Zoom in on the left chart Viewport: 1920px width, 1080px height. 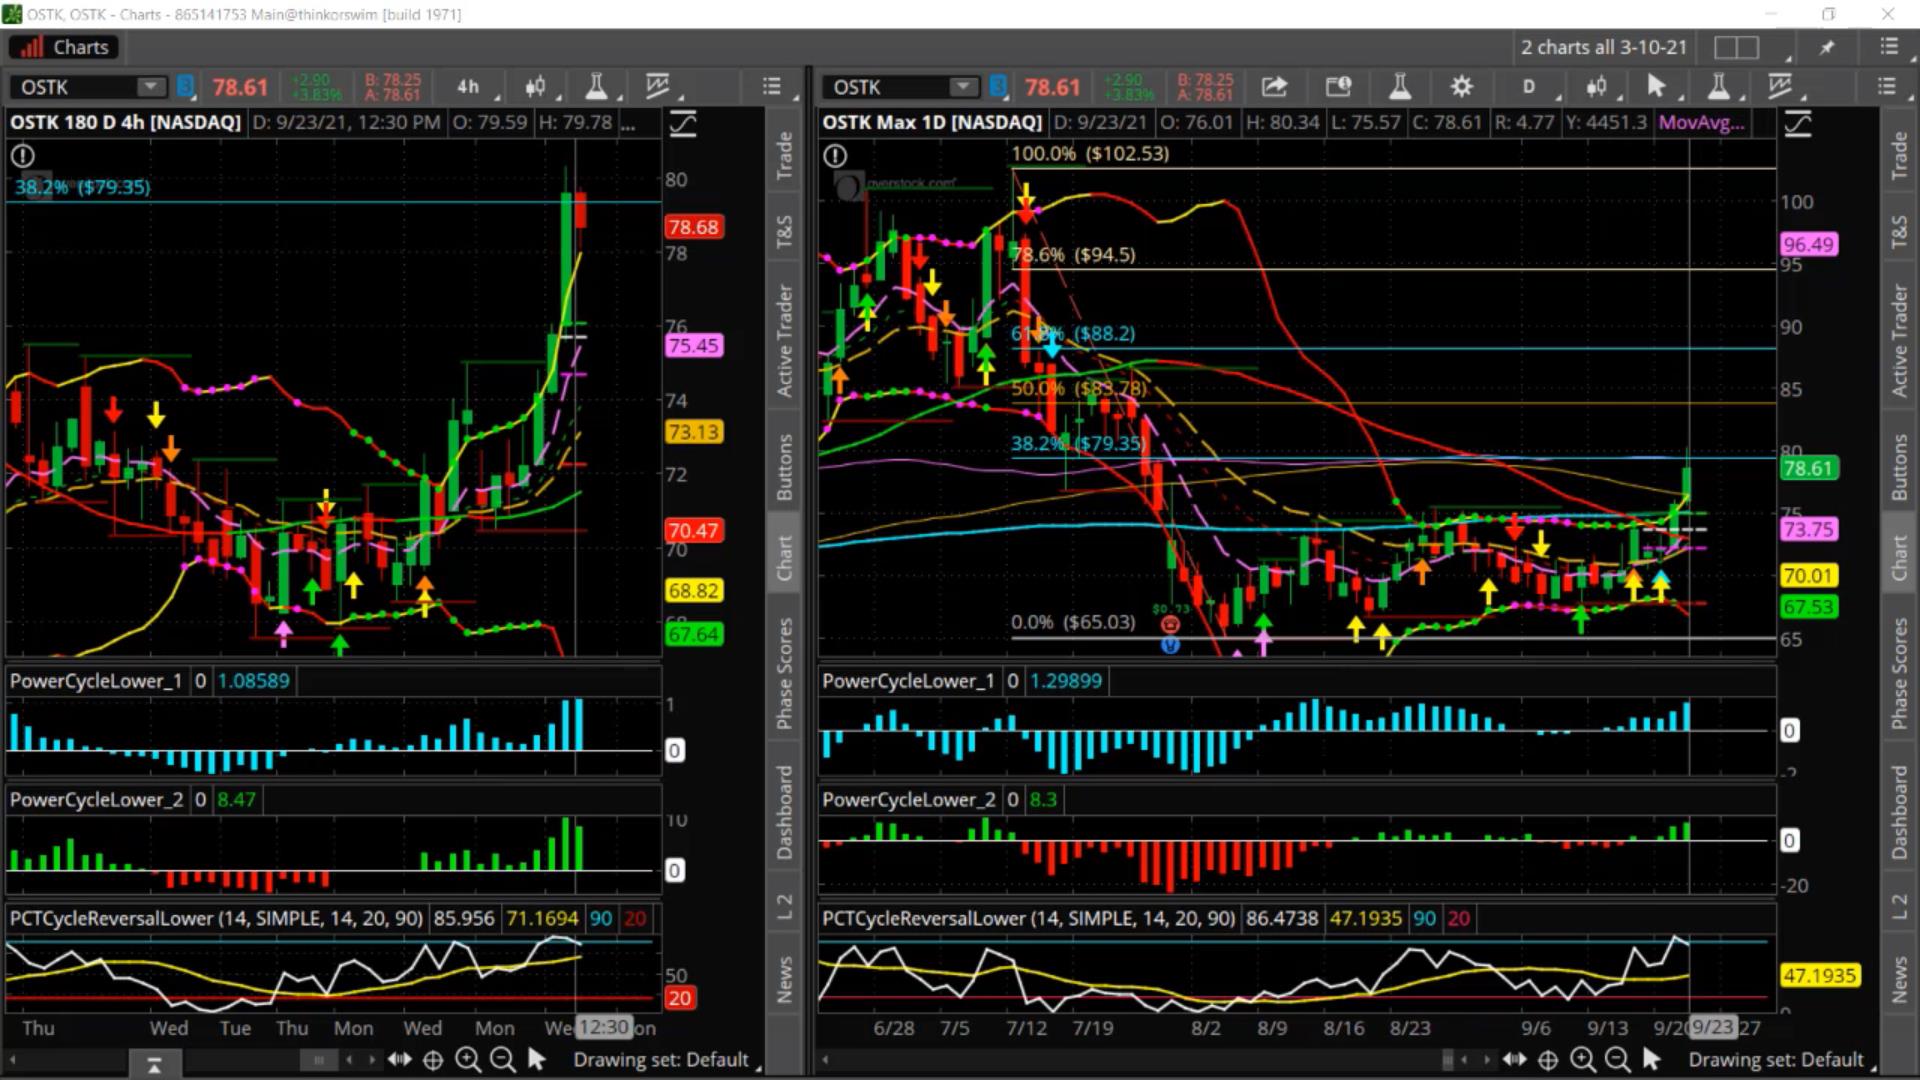pos(468,1060)
